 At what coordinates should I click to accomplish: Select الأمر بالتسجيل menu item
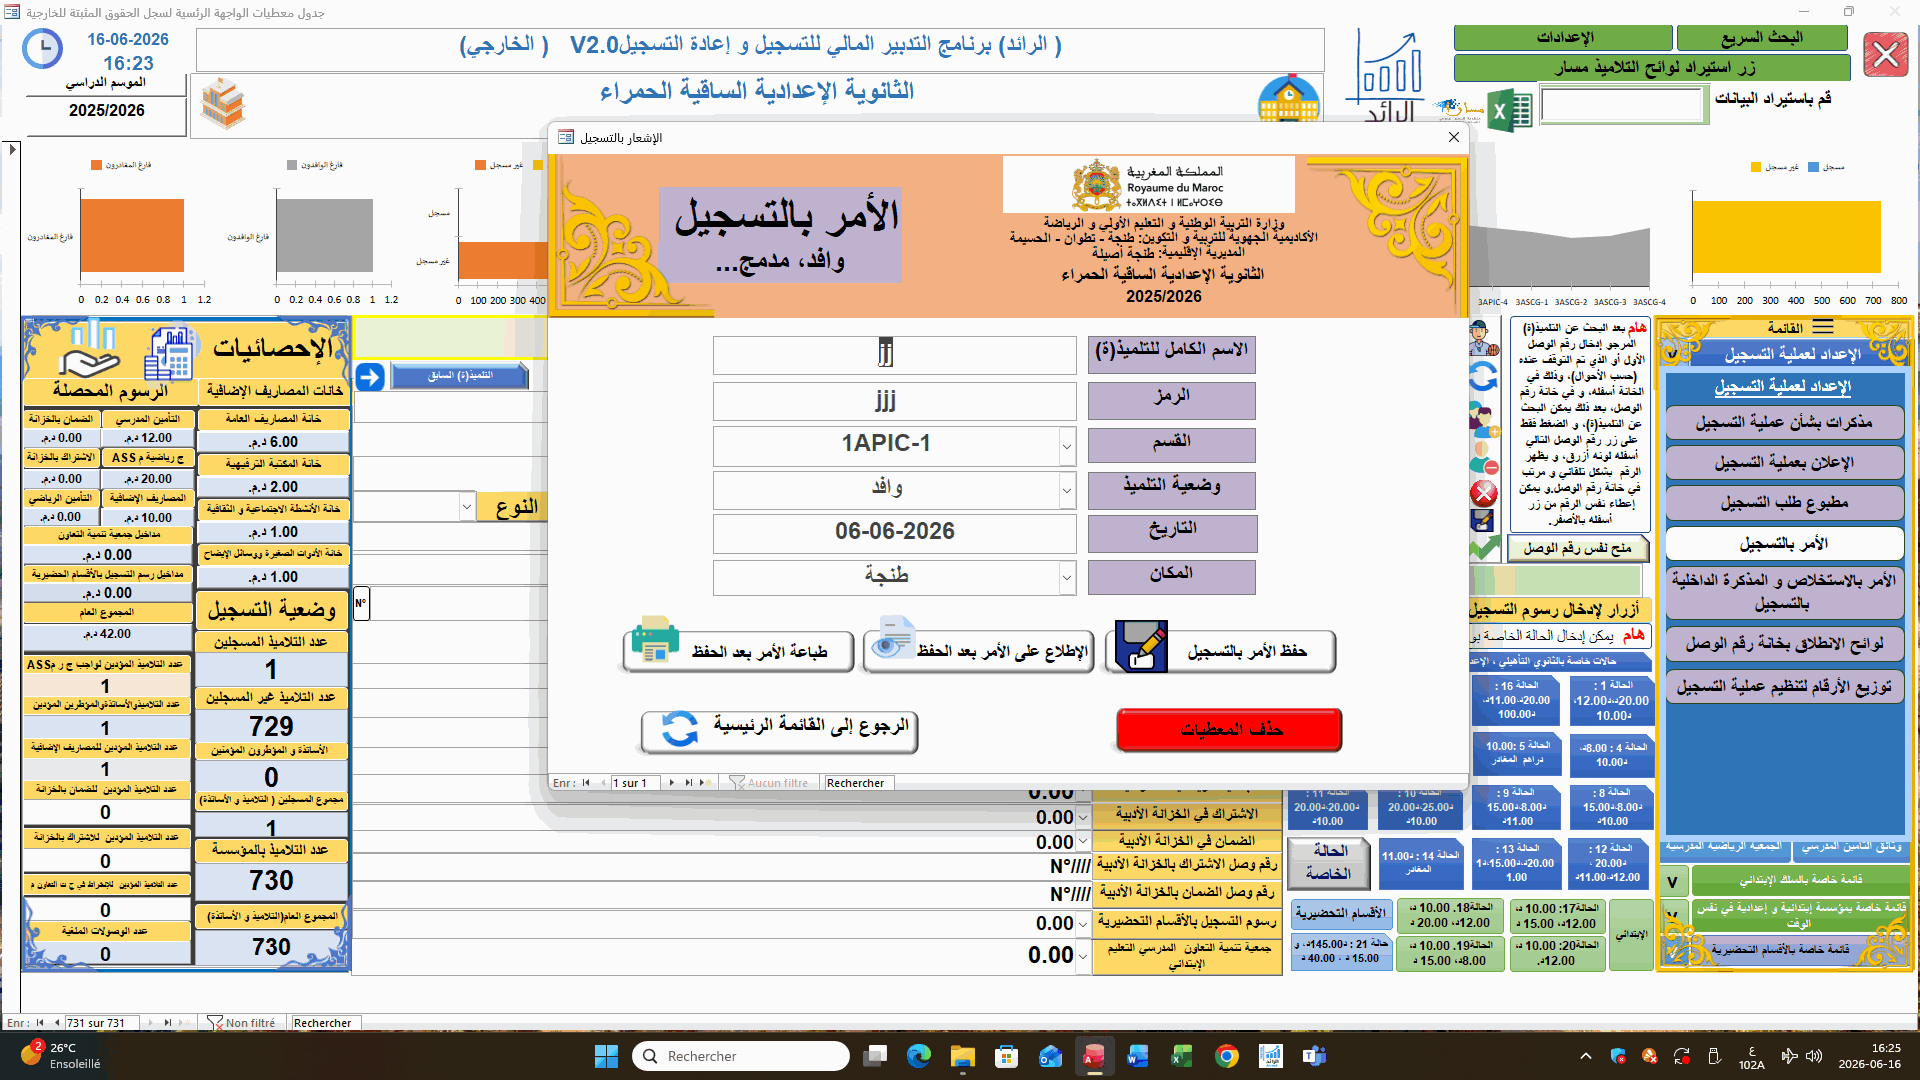[x=1784, y=544]
